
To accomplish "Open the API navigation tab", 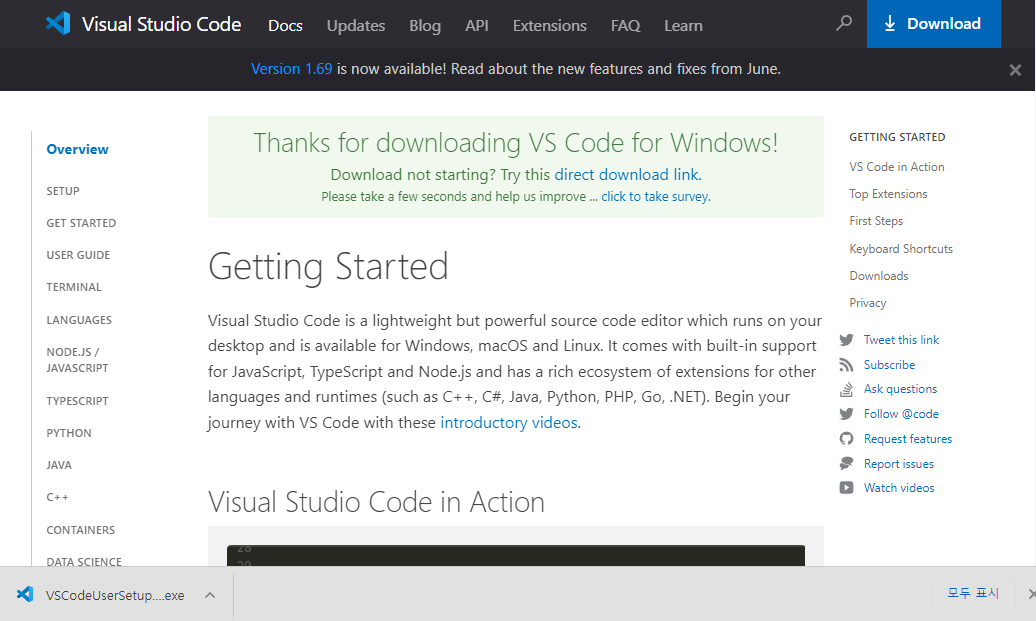I will [x=477, y=26].
